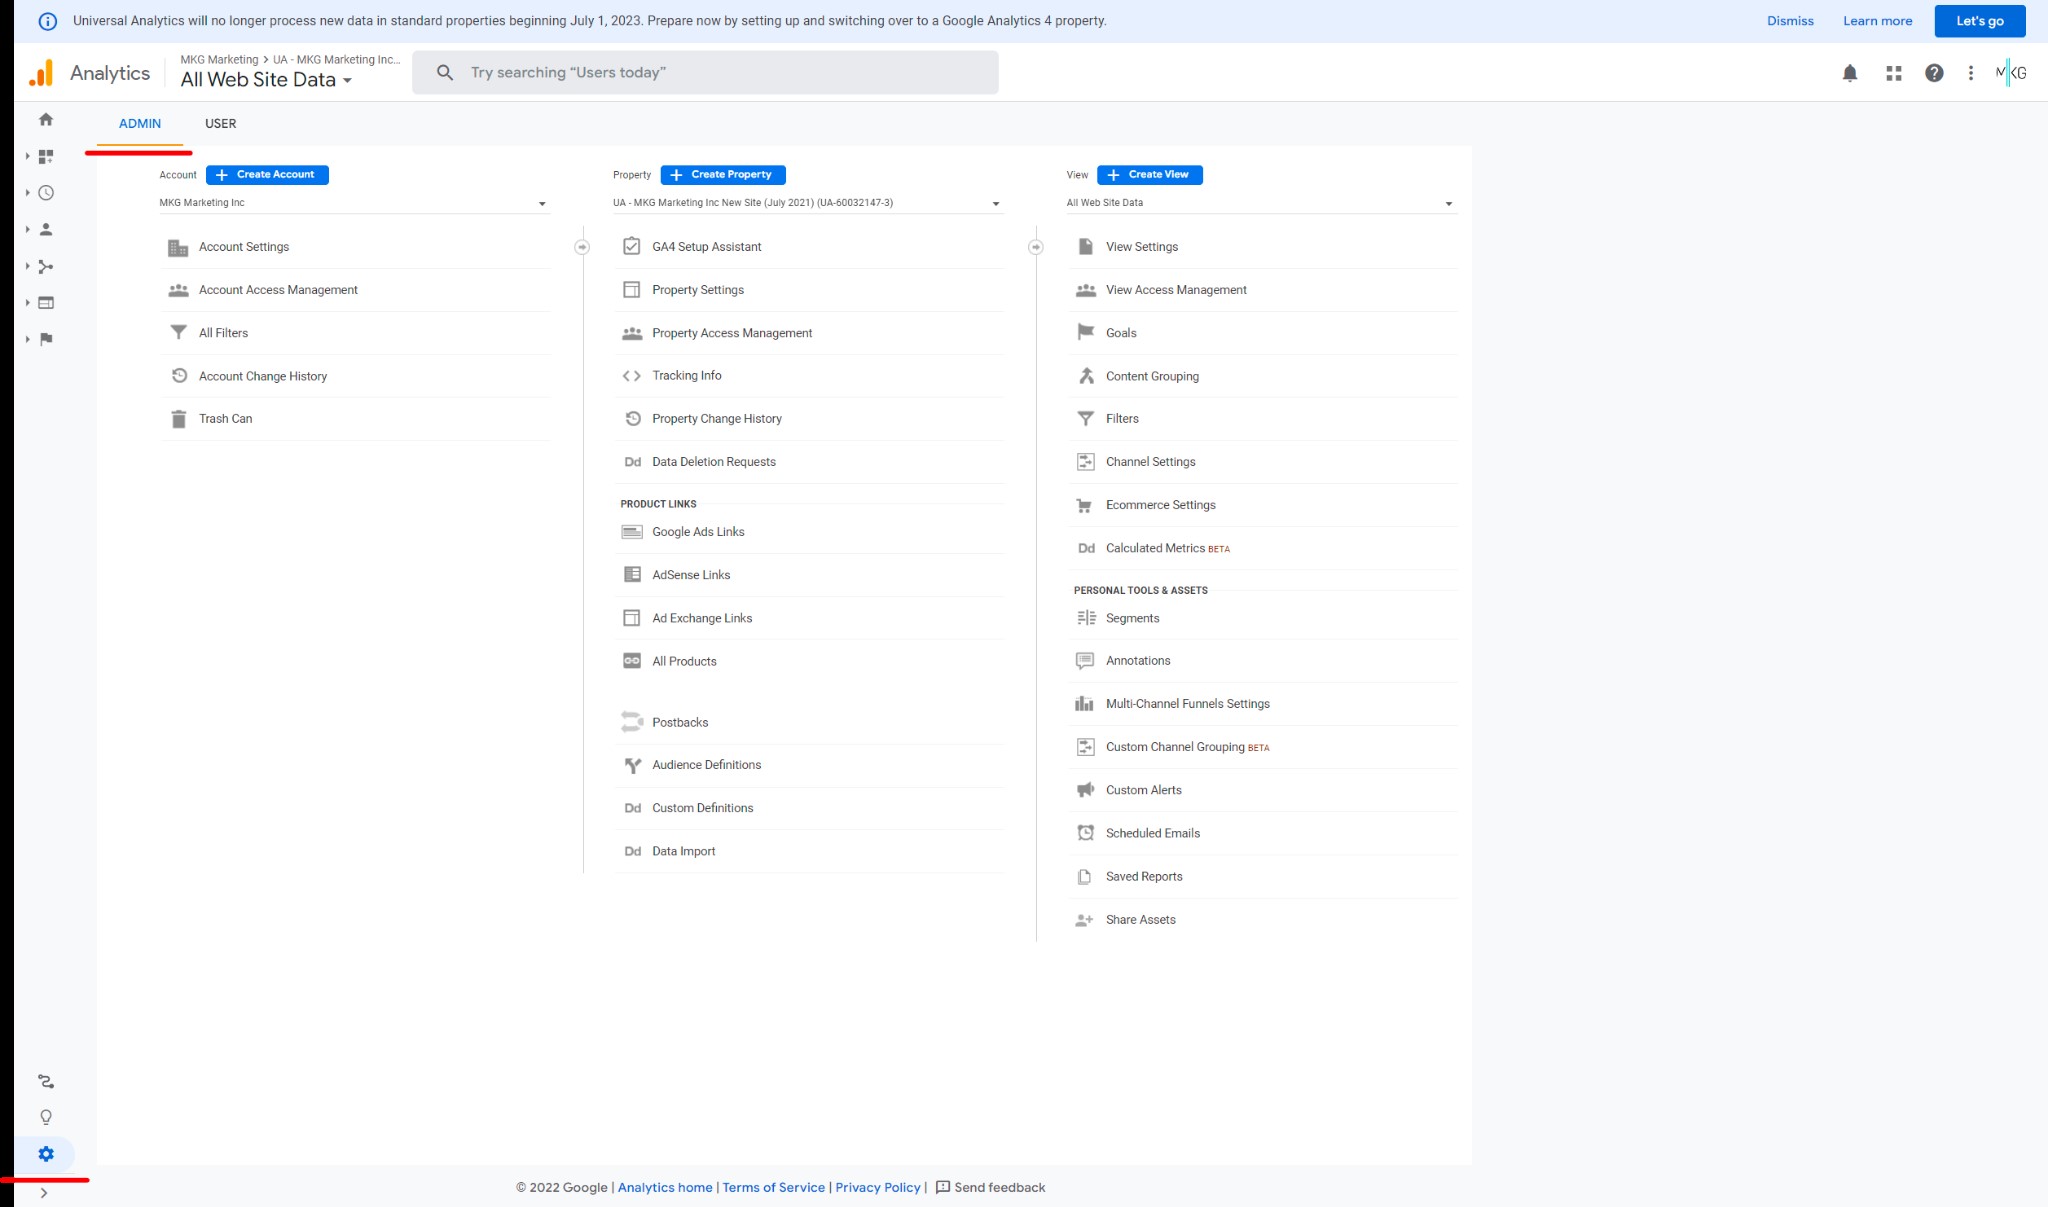
Task: Click the Admin gear icon in sidebar
Action: pos(45,1153)
